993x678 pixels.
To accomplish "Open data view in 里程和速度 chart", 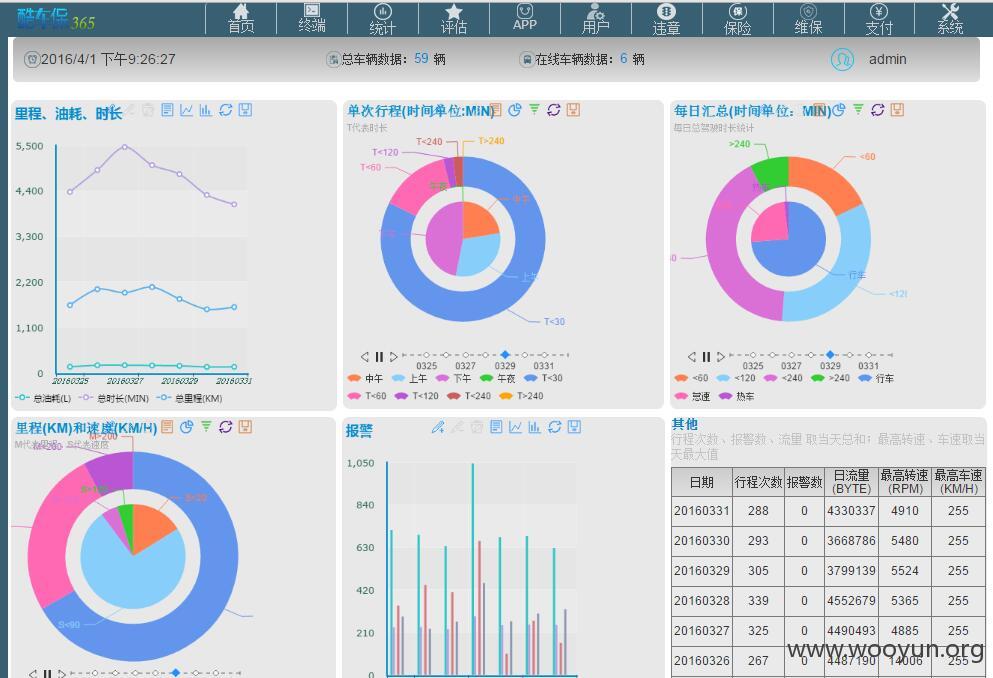I will (x=167, y=427).
